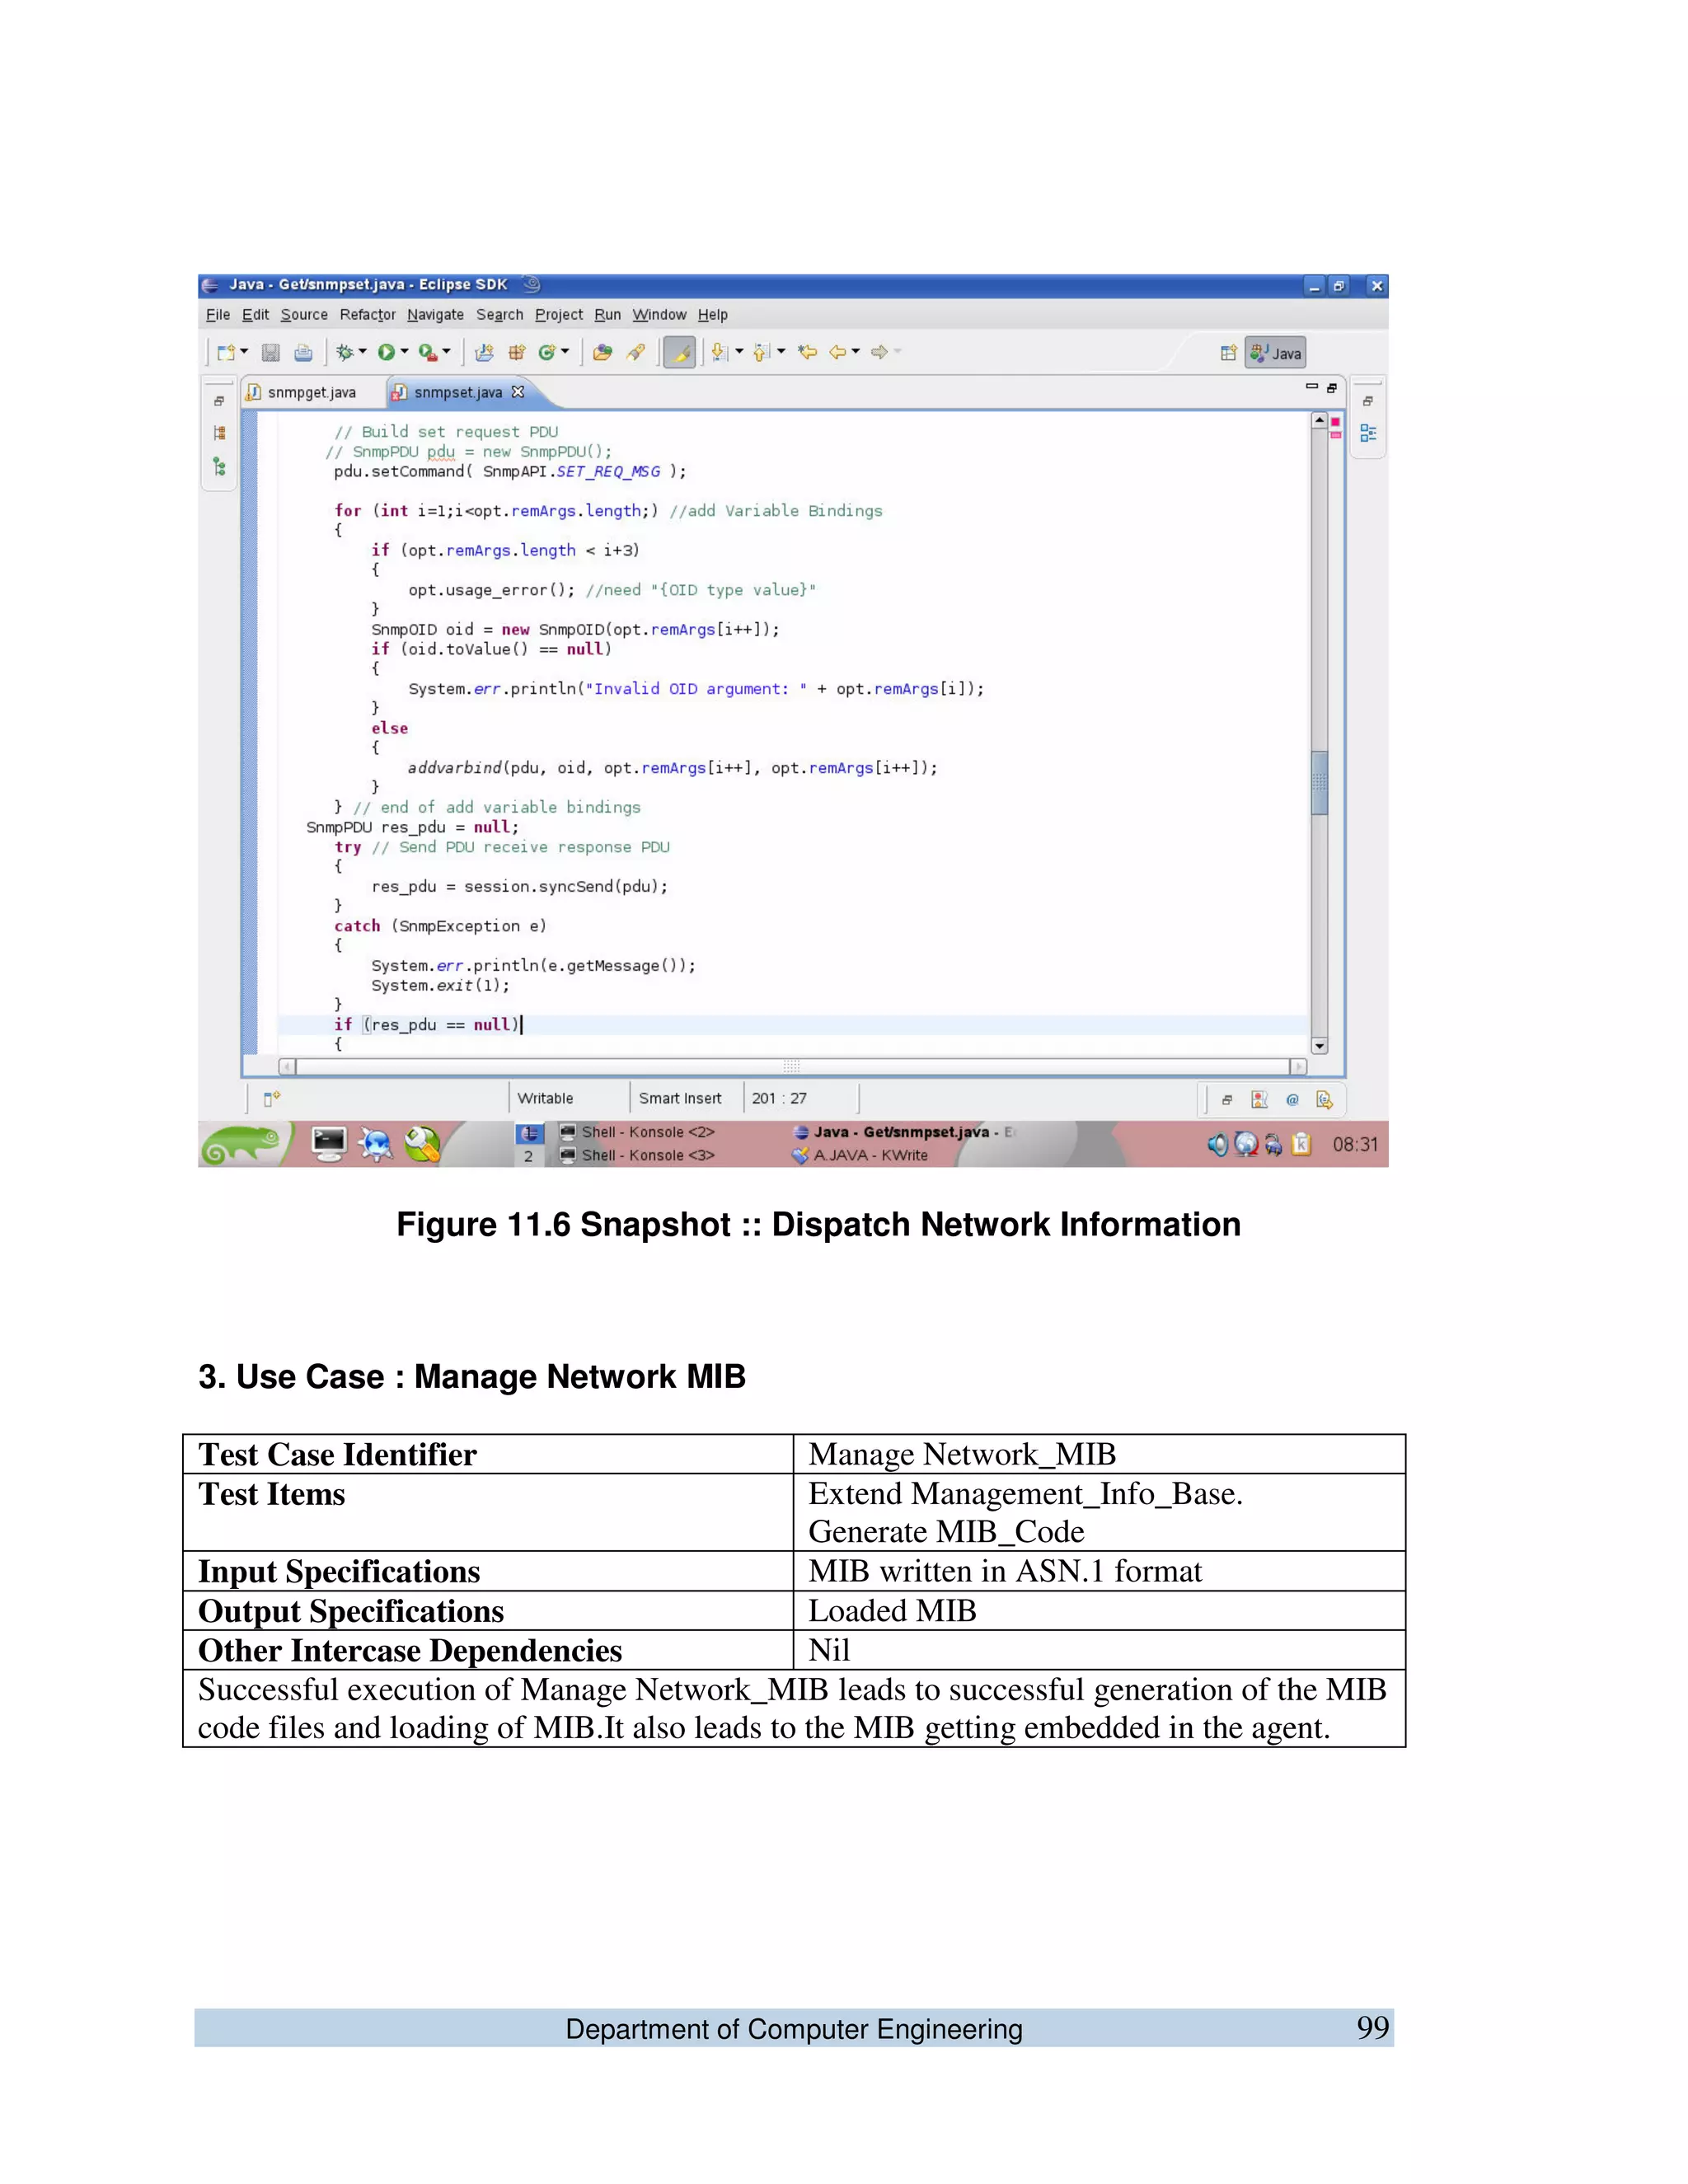The width and height of the screenshot is (1688, 2184).
Task: Click the New file wizard icon
Action: pyautogui.click(x=226, y=352)
